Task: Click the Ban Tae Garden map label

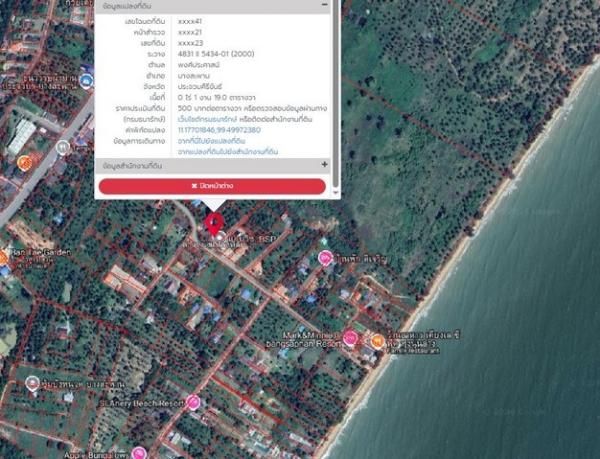Action: pos(40,252)
